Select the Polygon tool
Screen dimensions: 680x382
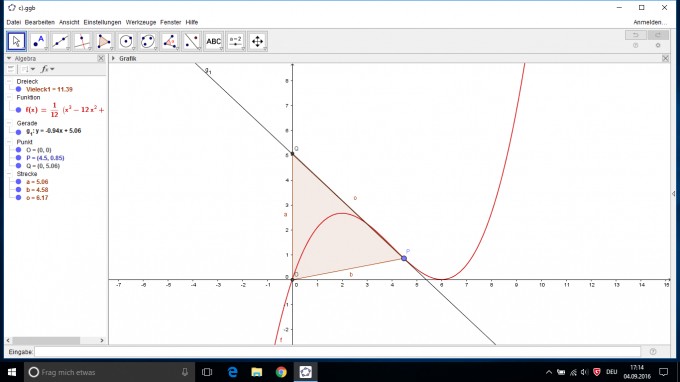point(104,42)
